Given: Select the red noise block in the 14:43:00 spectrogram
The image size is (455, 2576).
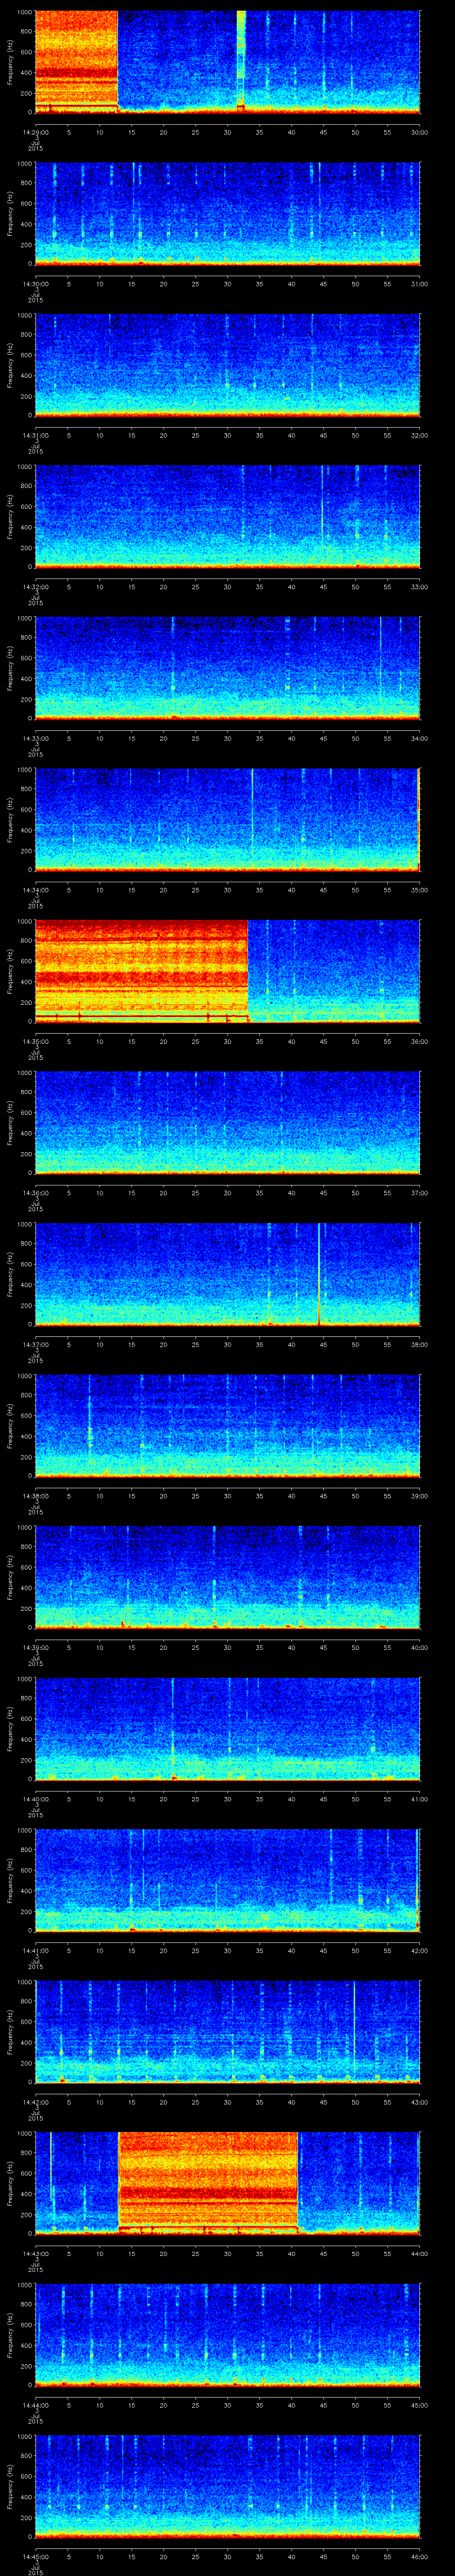Looking at the screenshot, I should pos(208,2183).
